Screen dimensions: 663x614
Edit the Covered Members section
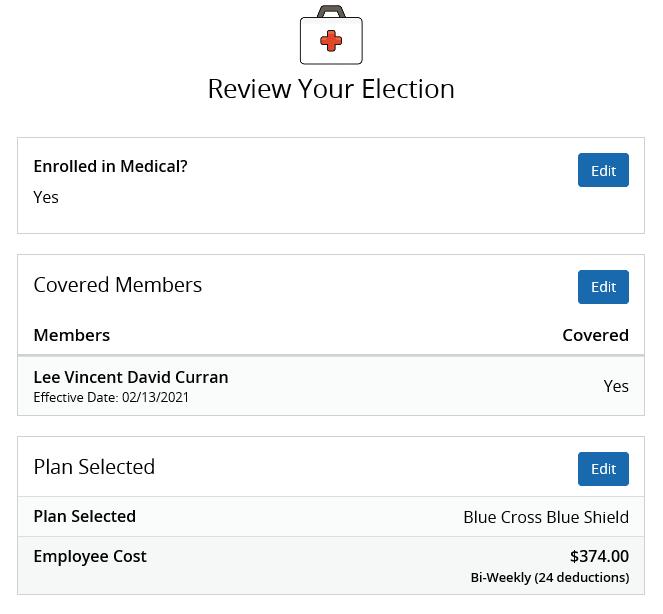603,287
